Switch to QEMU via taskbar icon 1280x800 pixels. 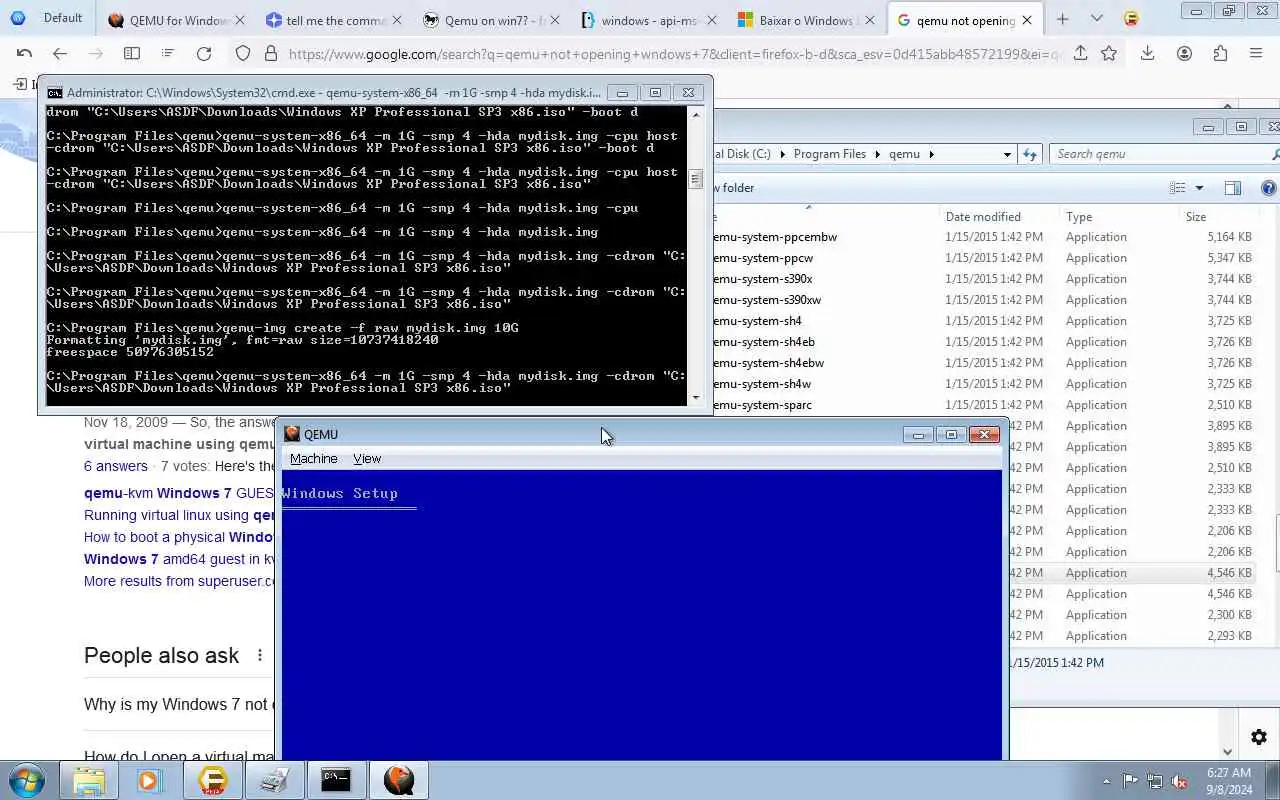click(398, 781)
